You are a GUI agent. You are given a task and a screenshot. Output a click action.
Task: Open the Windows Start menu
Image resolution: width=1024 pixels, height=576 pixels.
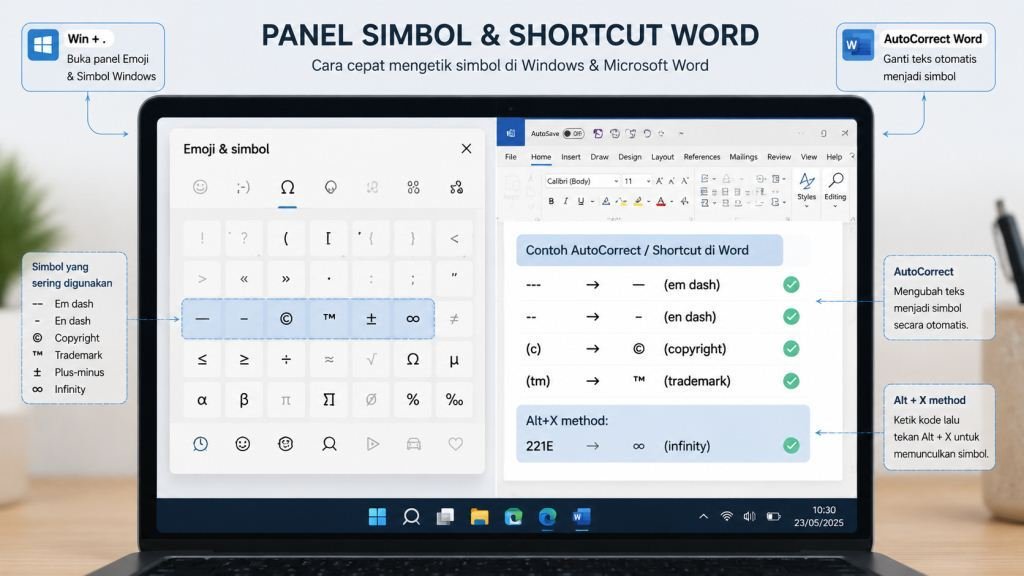pos(377,517)
